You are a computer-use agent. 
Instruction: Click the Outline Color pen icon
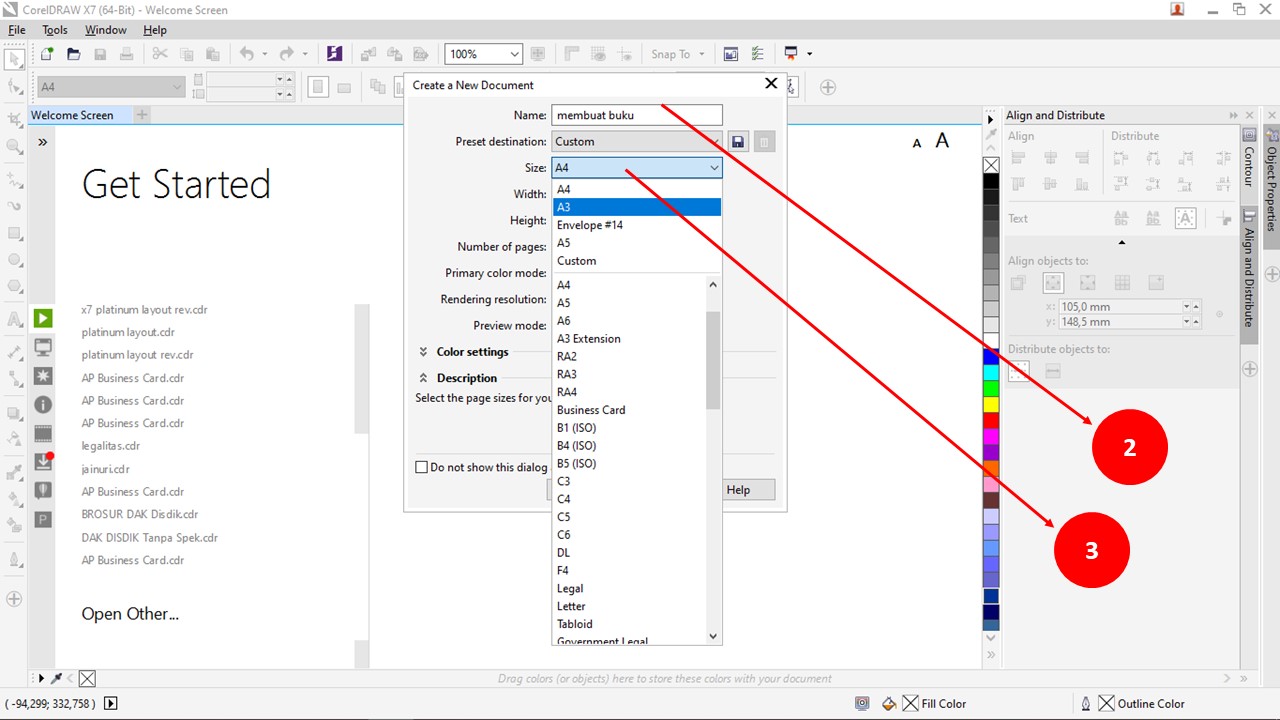(x=1086, y=704)
